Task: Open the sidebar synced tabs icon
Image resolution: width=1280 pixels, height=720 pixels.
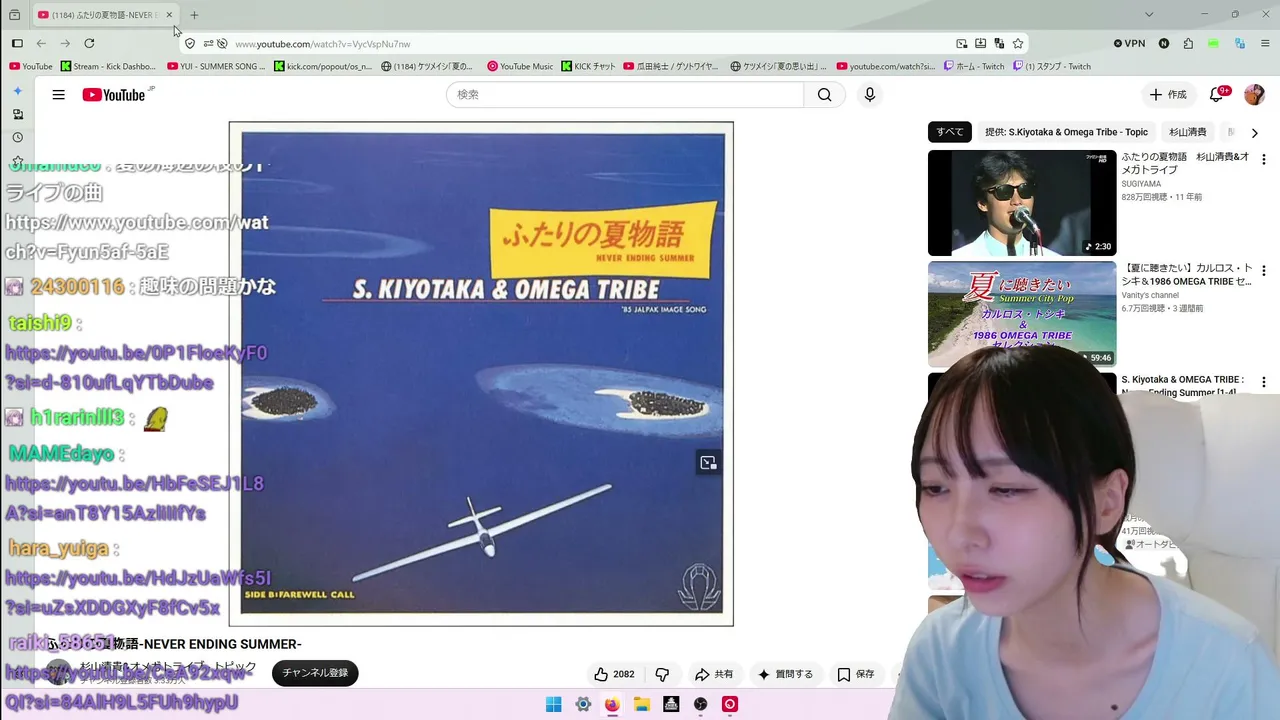Action: click(x=17, y=114)
